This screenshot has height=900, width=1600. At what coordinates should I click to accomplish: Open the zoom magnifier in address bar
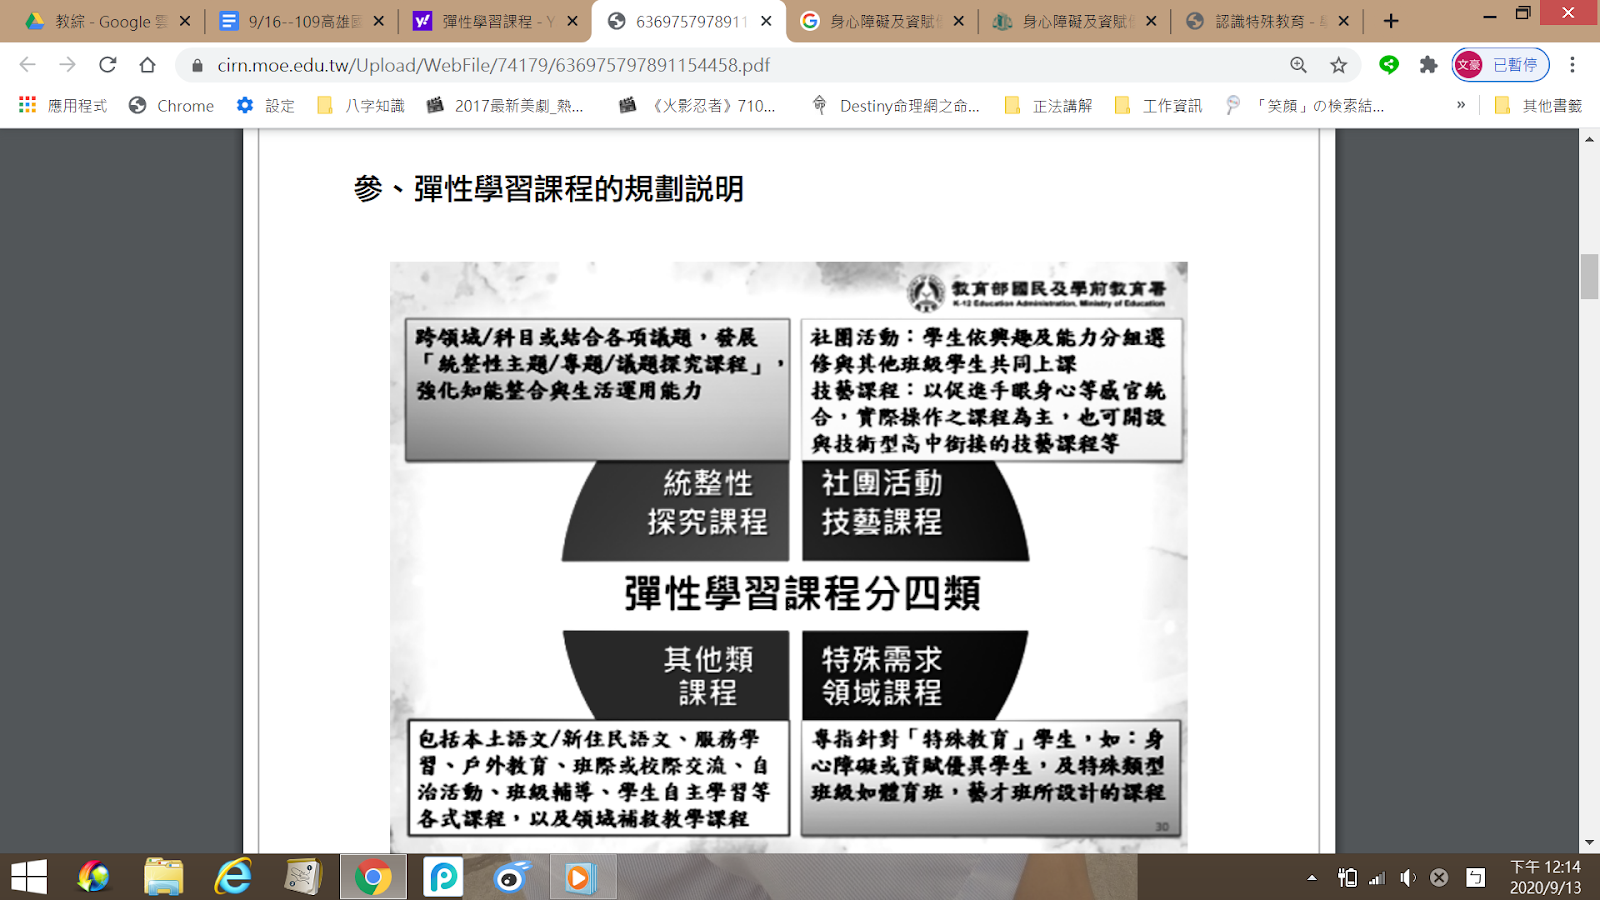tap(1298, 65)
